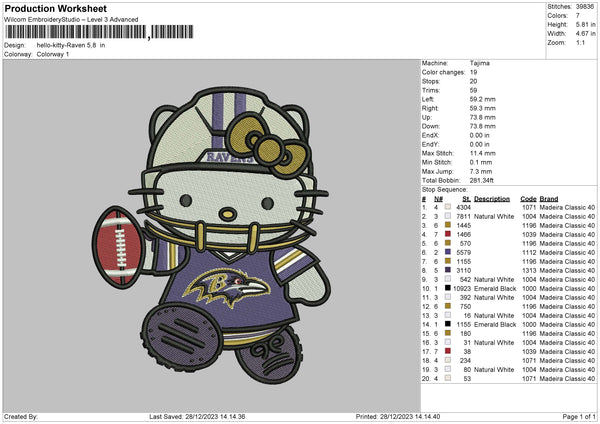Screen dimensions: 600x424
Task: Click the "Created By:" footer label
Action: tap(21, 416)
